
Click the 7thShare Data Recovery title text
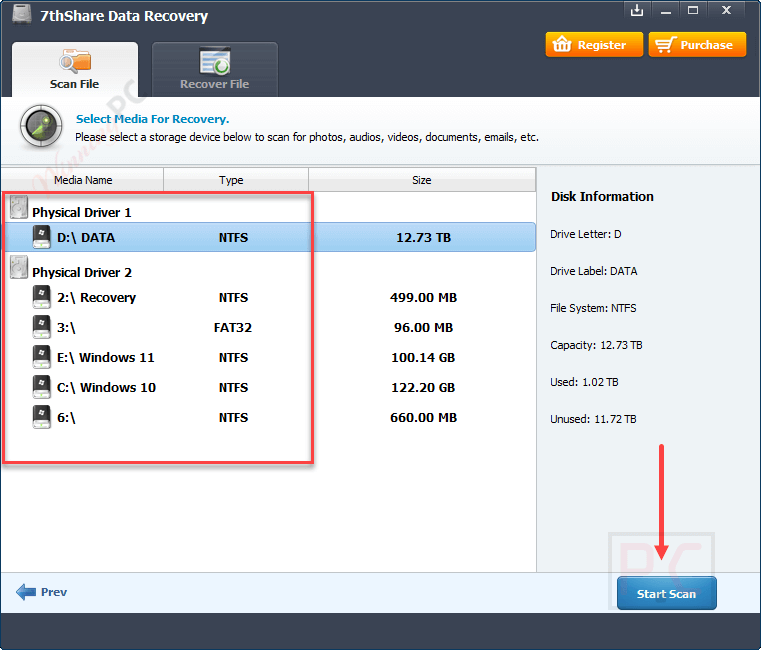pyautogui.click(x=124, y=16)
